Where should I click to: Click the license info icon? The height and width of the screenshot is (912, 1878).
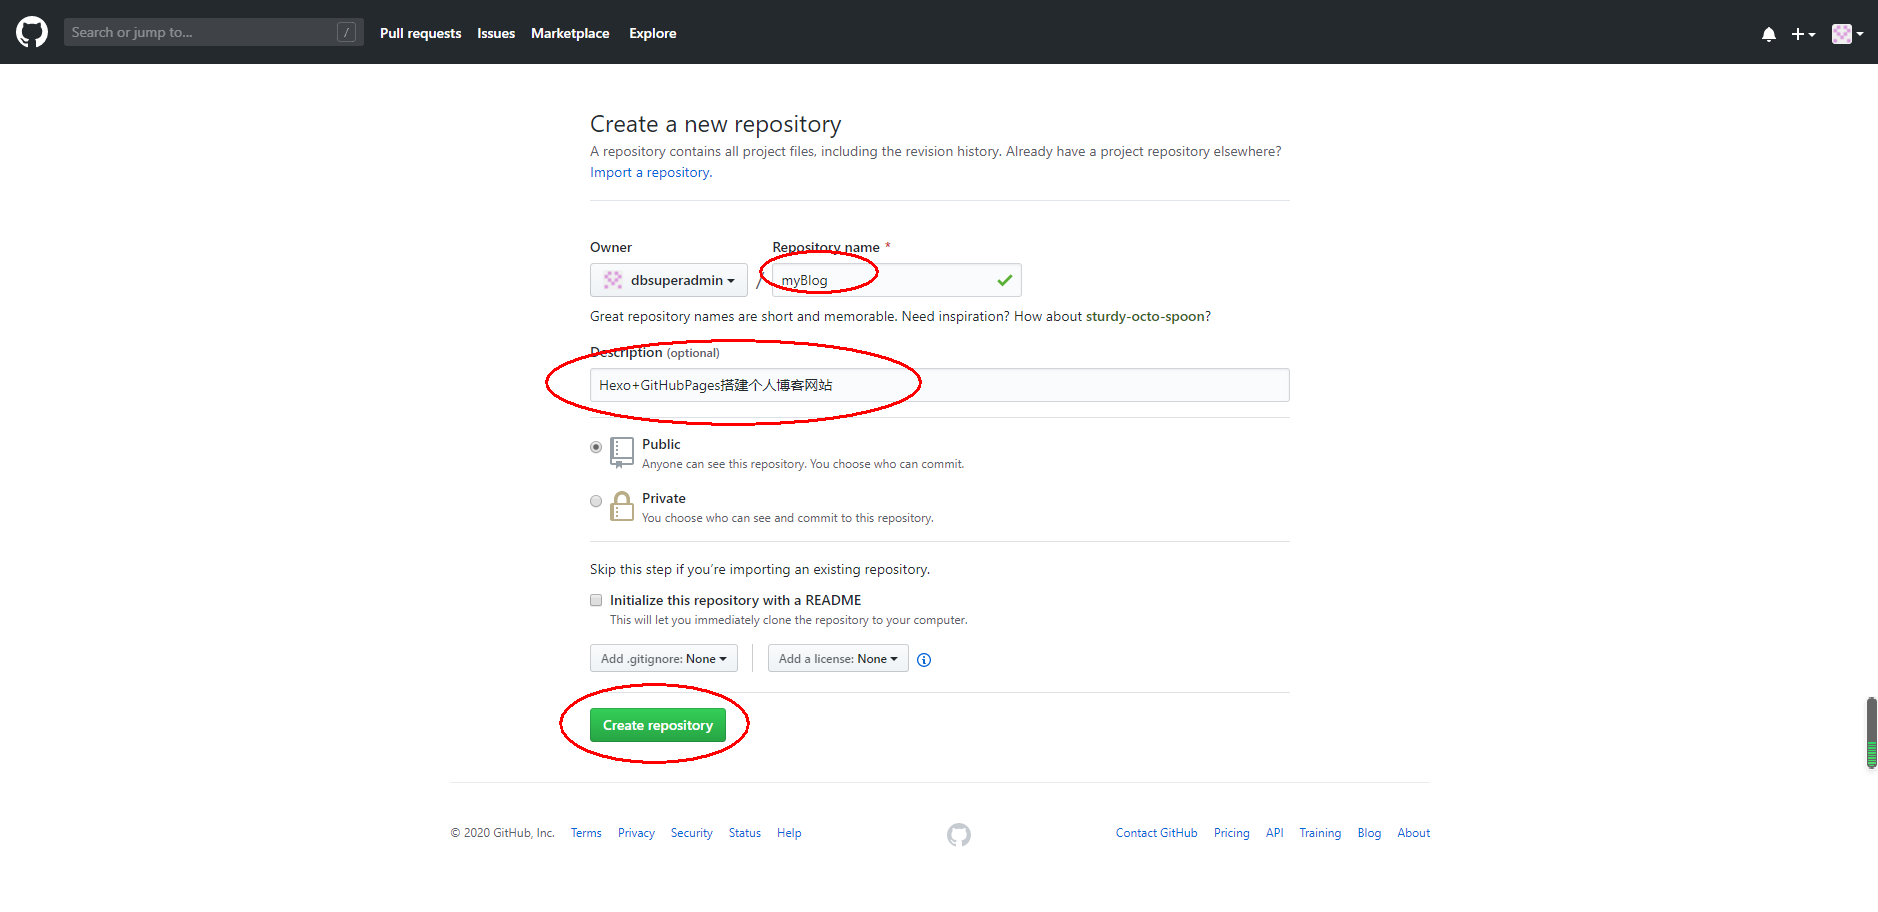click(924, 660)
